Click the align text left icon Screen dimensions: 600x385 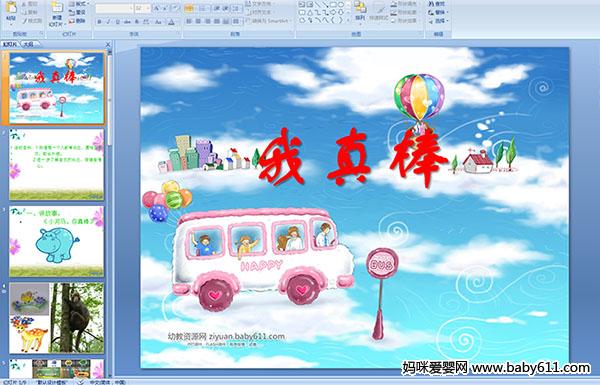click(189, 21)
